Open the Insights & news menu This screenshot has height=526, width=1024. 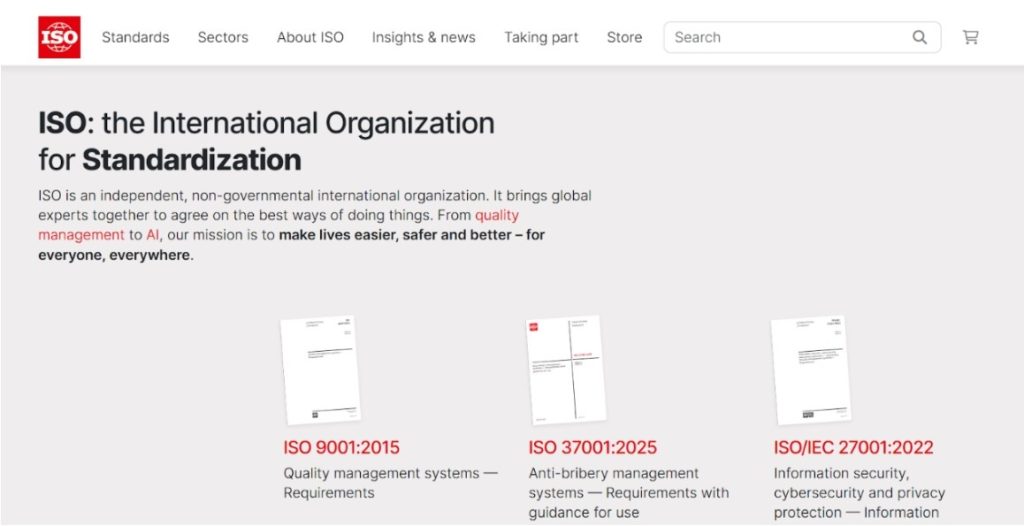click(x=424, y=38)
